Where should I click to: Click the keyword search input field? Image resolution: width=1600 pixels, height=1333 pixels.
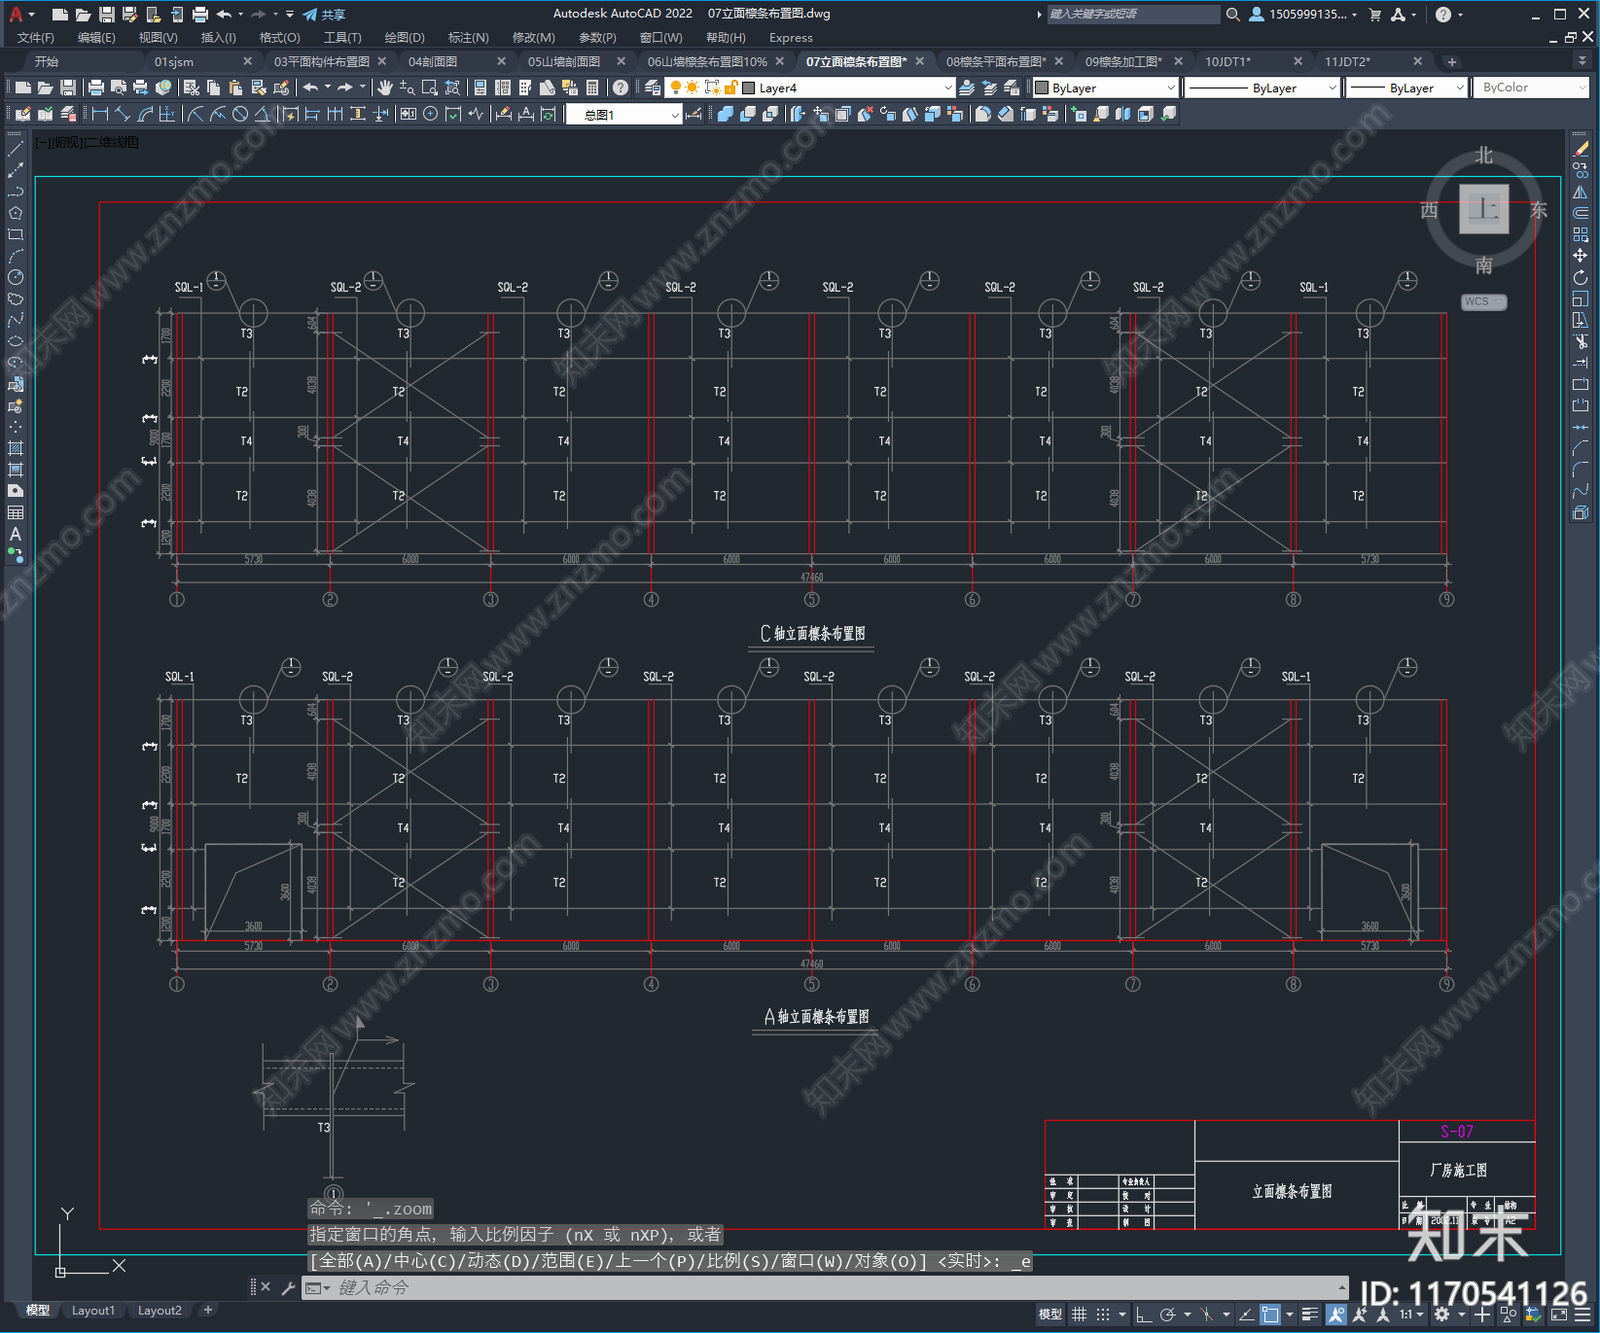1132,14
